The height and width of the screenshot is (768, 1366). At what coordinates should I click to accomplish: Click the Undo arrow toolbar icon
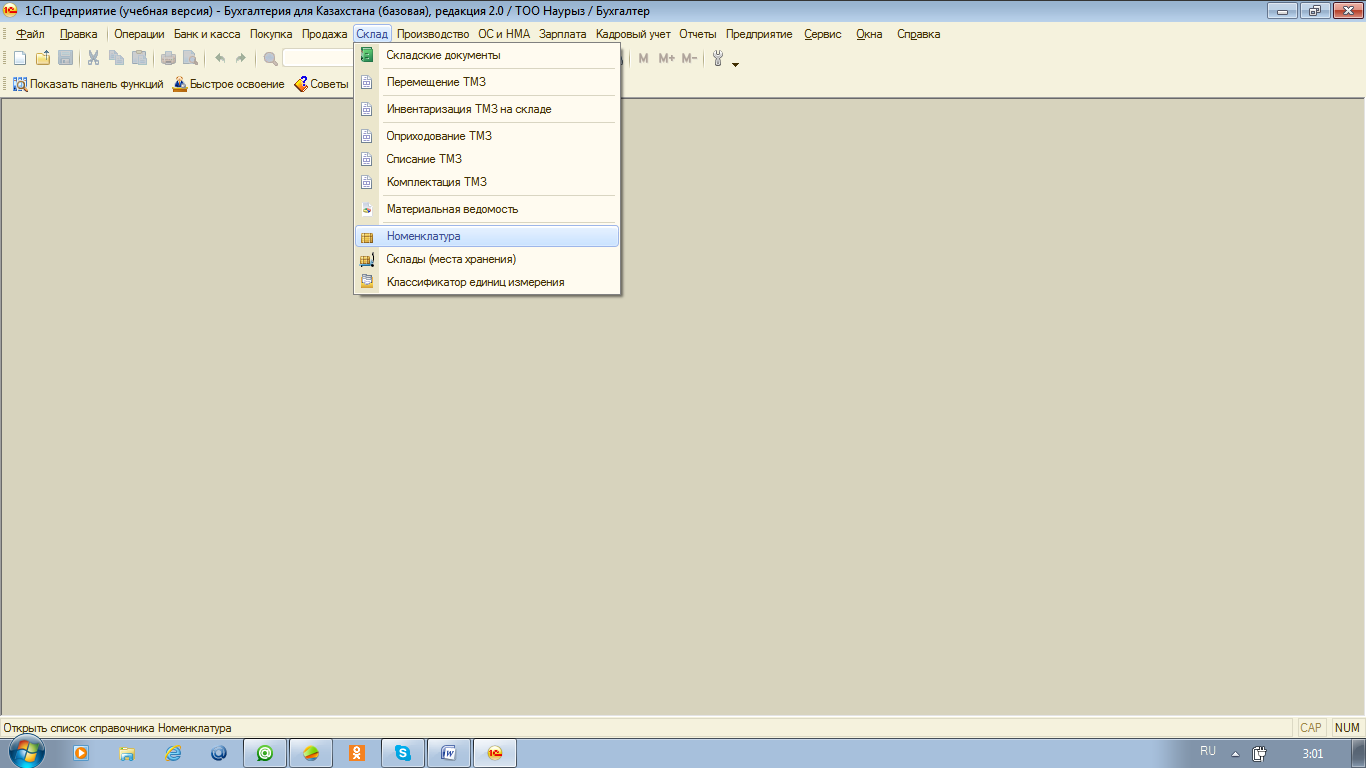220,58
